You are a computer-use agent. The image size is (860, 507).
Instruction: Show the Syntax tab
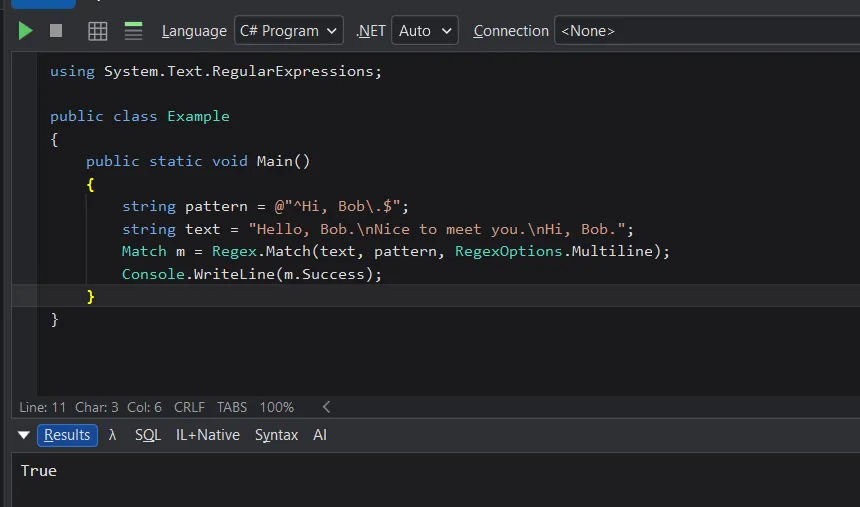click(276, 435)
